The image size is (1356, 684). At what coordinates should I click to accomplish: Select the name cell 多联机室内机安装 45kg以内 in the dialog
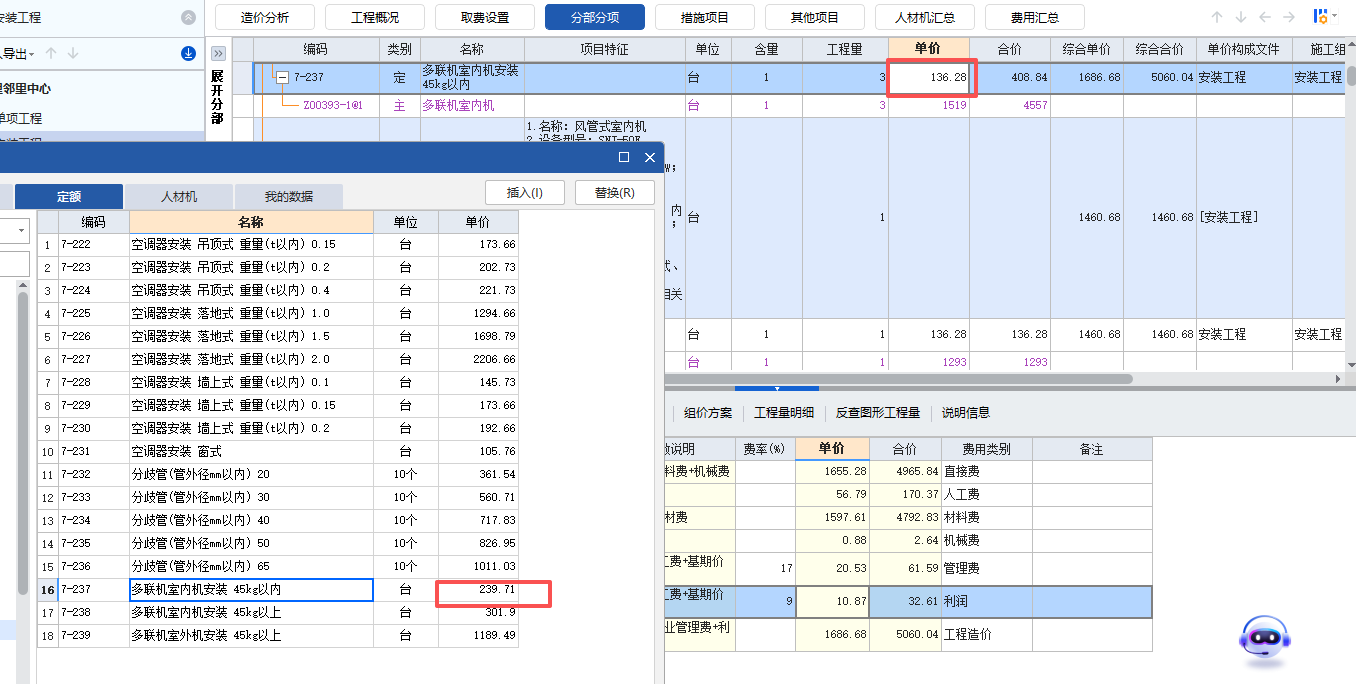coord(251,590)
